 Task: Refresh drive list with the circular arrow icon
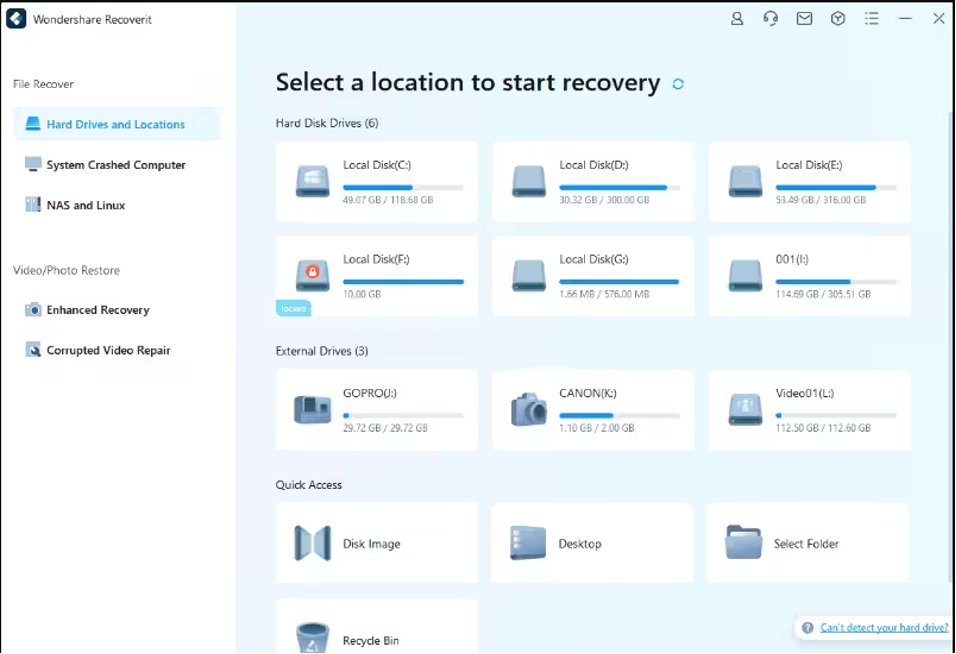pos(678,84)
